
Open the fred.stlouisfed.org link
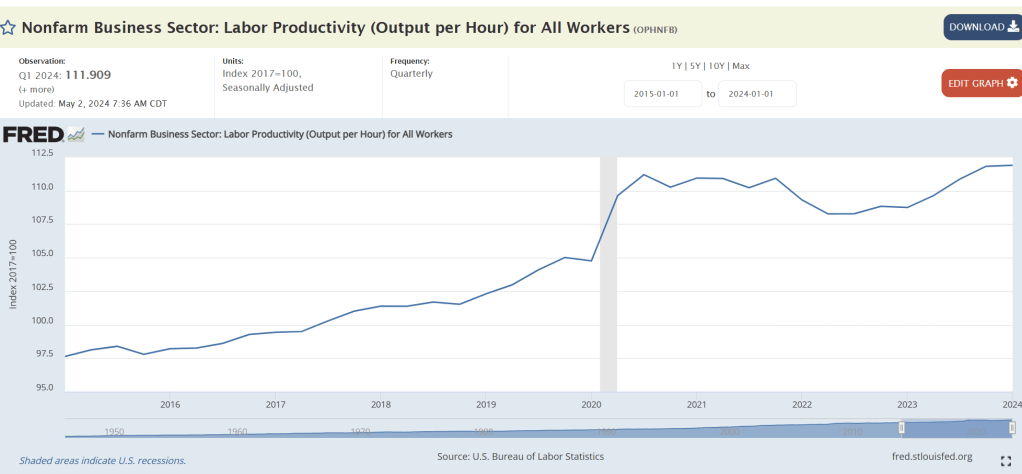pos(931,457)
